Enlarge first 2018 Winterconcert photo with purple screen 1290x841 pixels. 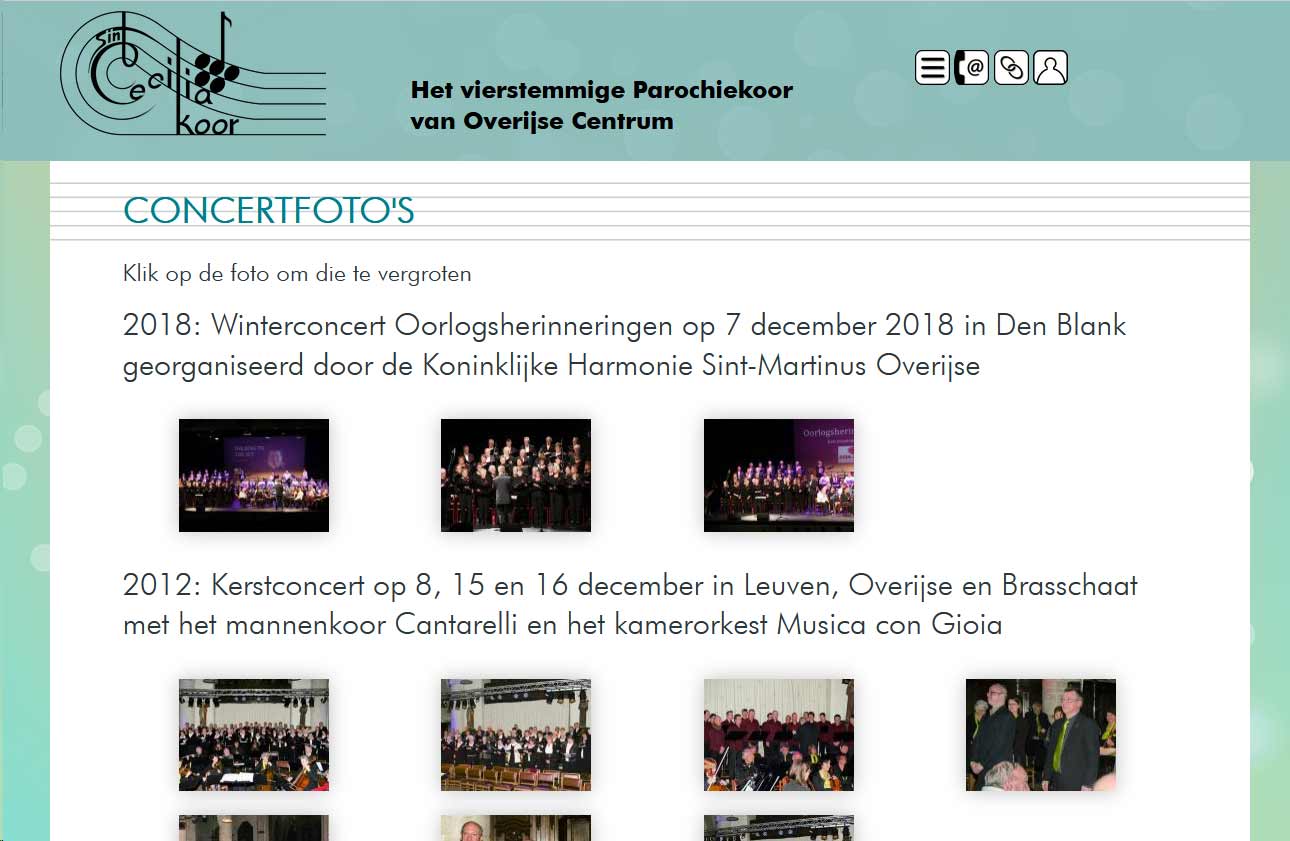click(254, 475)
